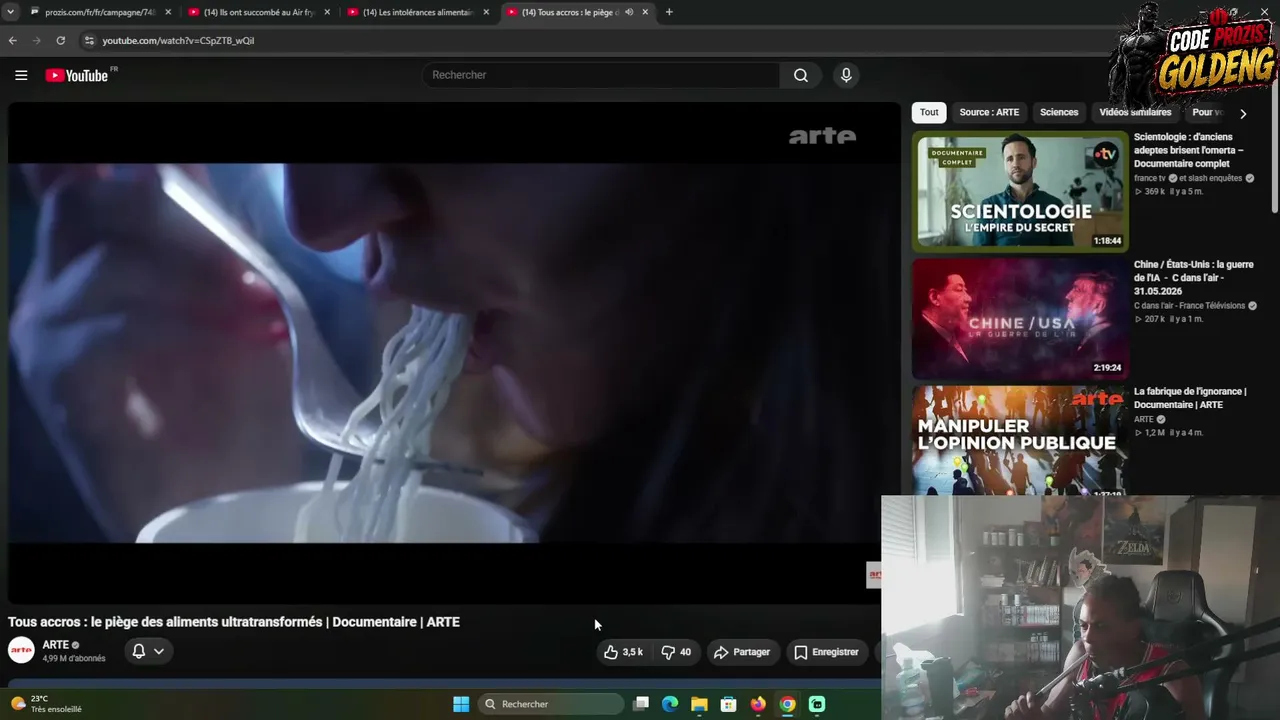Mute the playing tab's speaker icon

coord(629,12)
